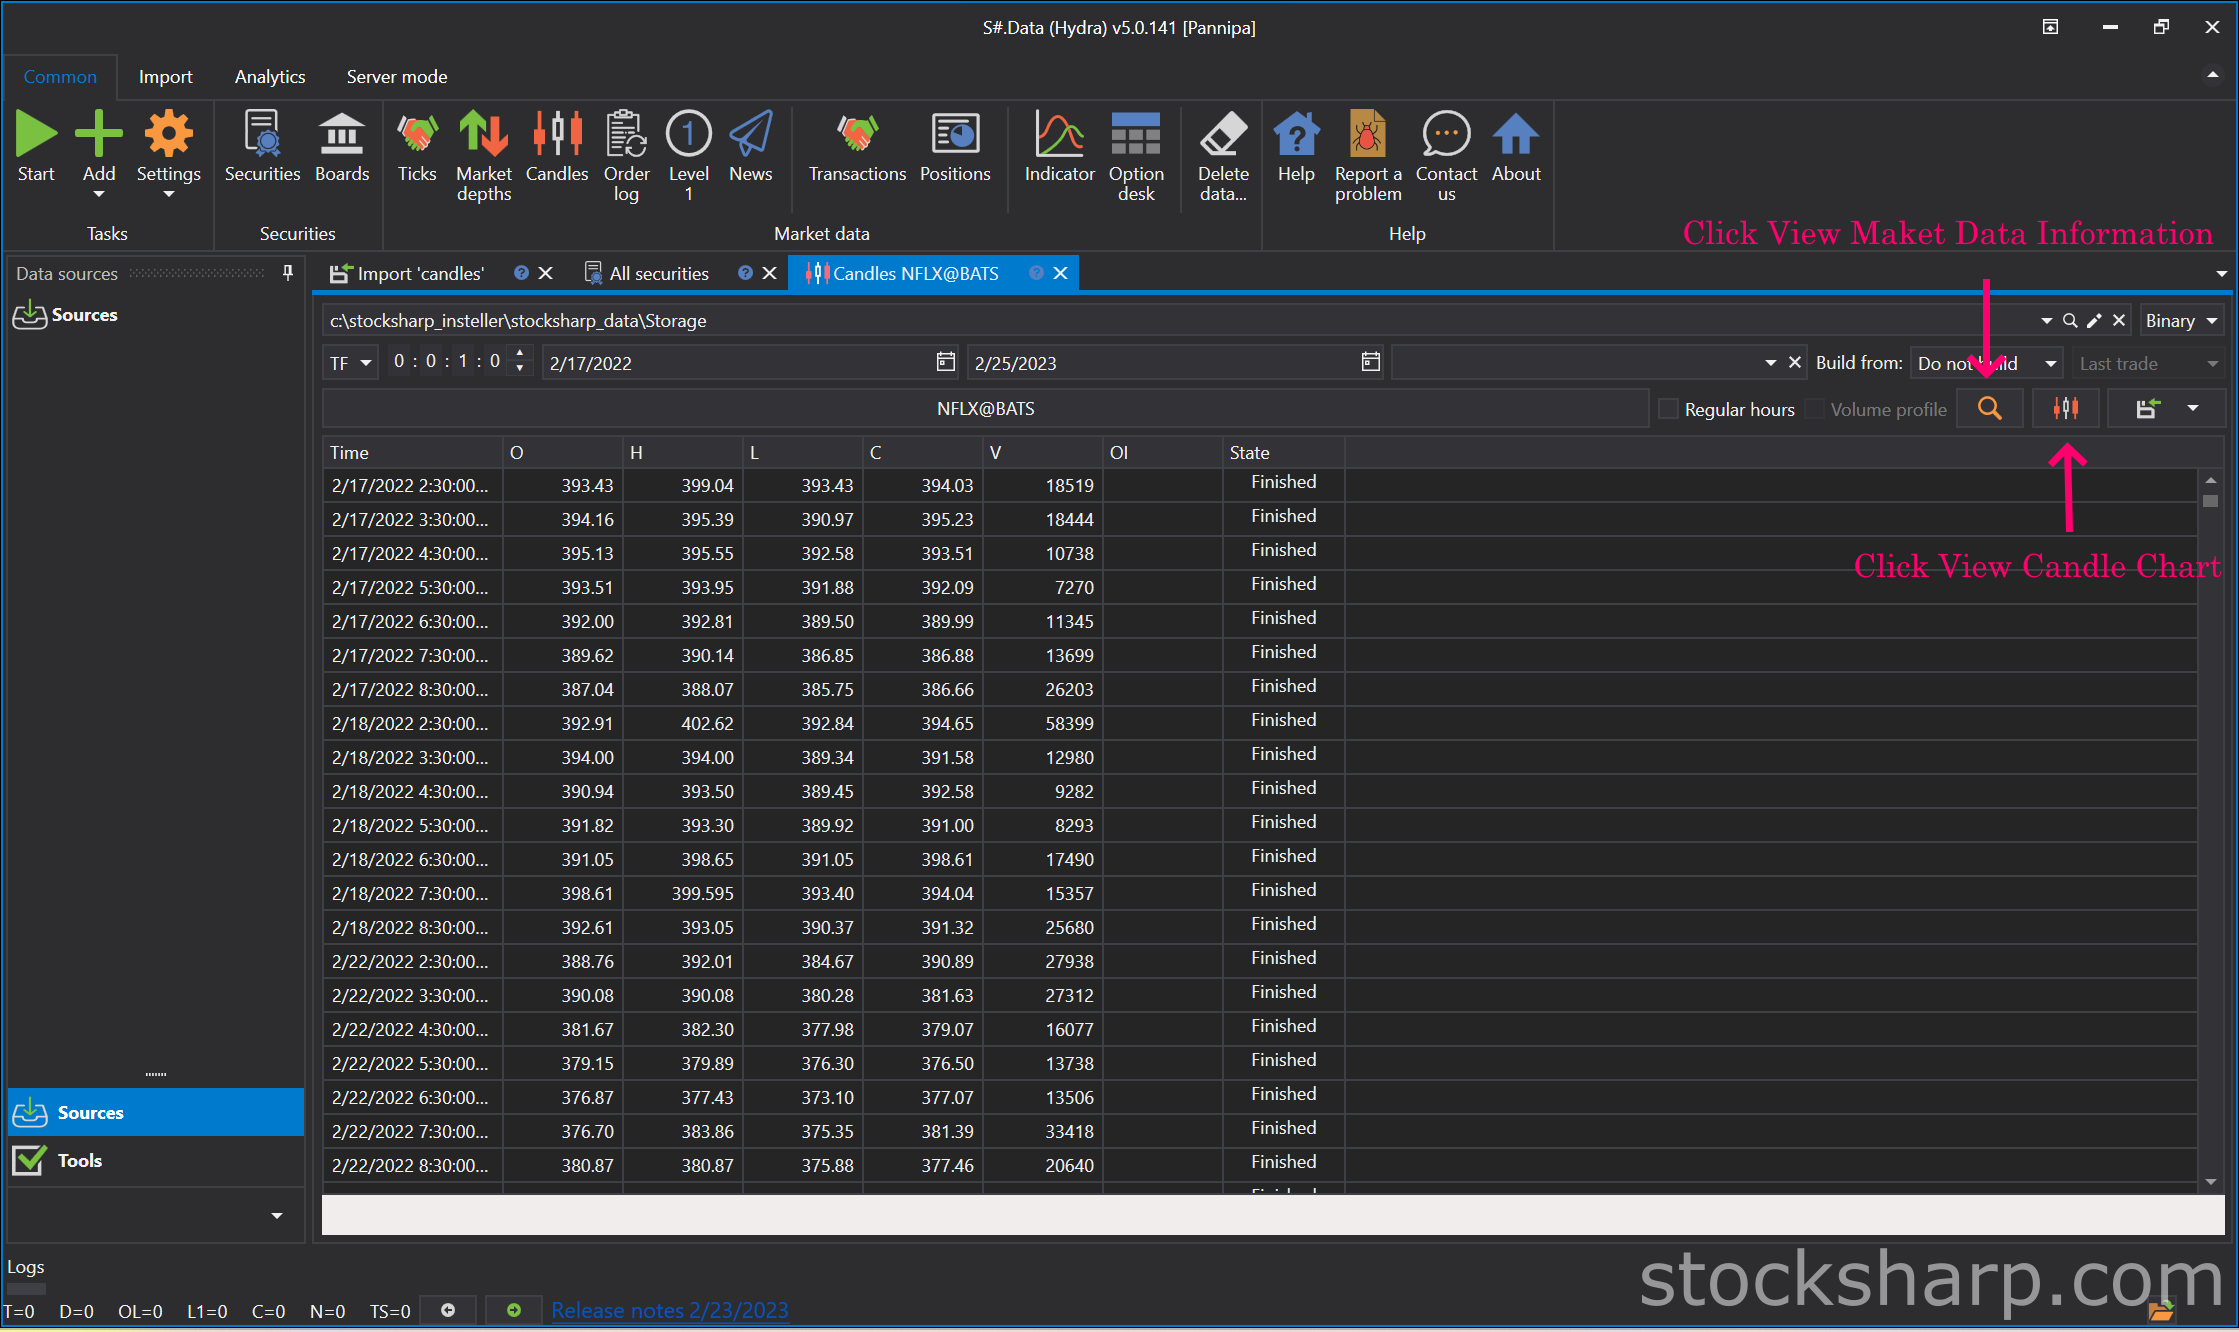Expand the sidebar navigation options arrow
The image size is (2239, 1332).
(277, 1216)
